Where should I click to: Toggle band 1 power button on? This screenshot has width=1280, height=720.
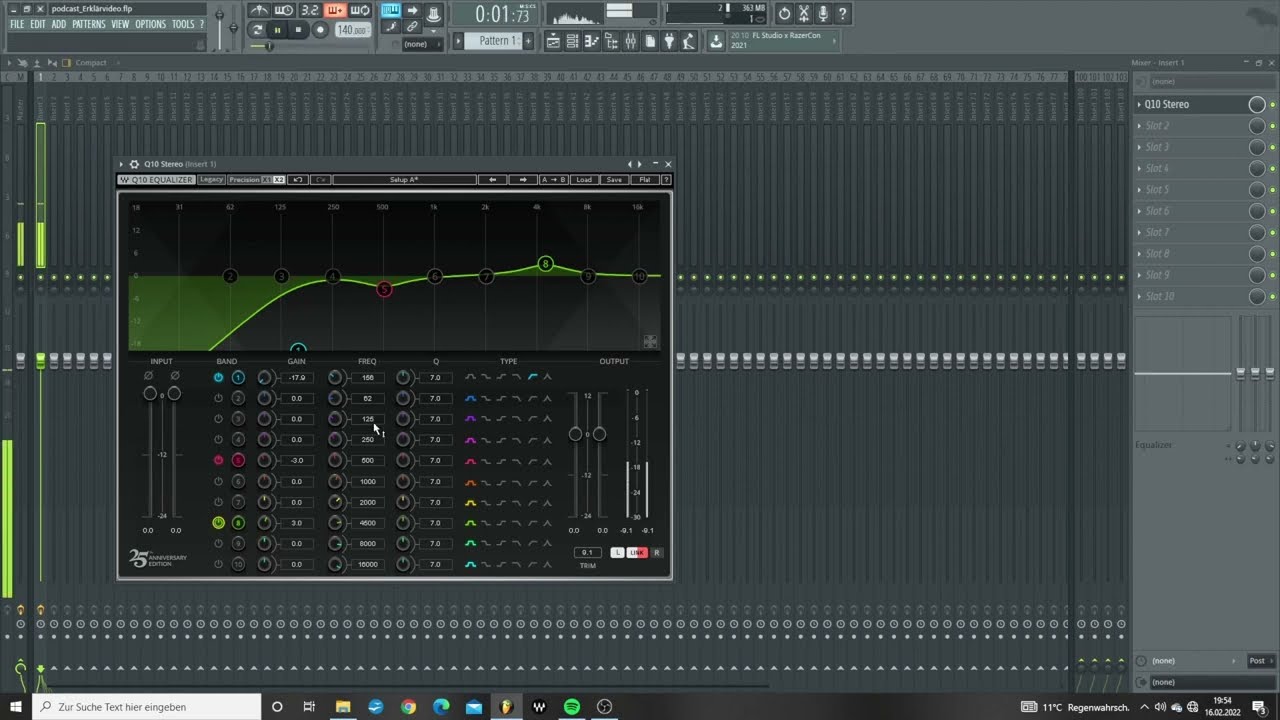click(x=218, y=377)
